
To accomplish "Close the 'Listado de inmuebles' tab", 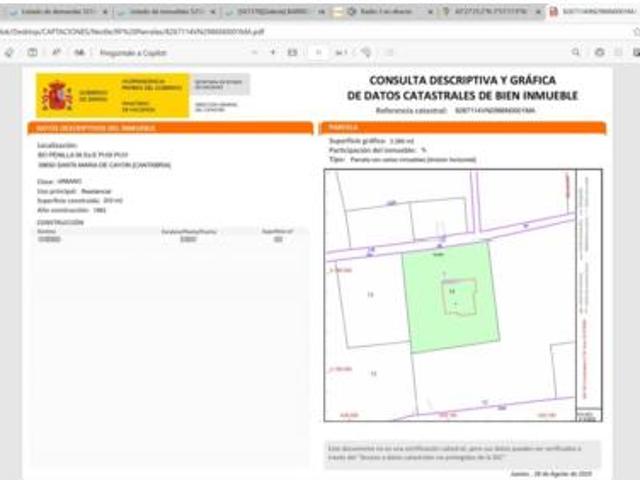I will pos(213,12).
